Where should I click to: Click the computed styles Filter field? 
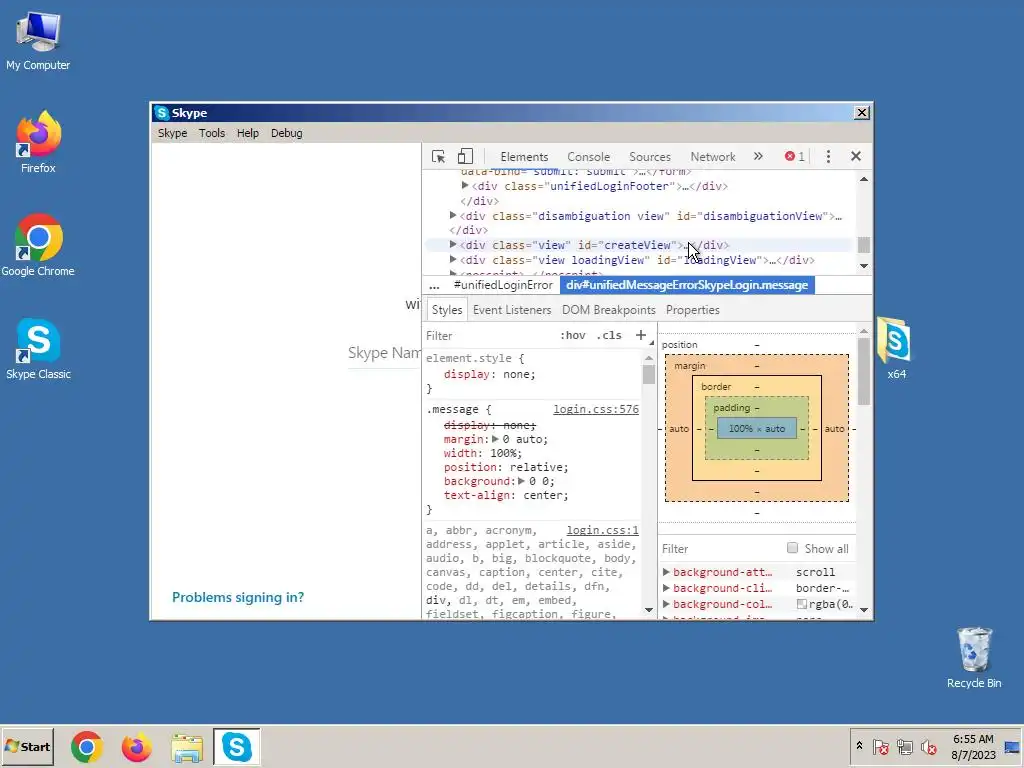pos(720,549)
